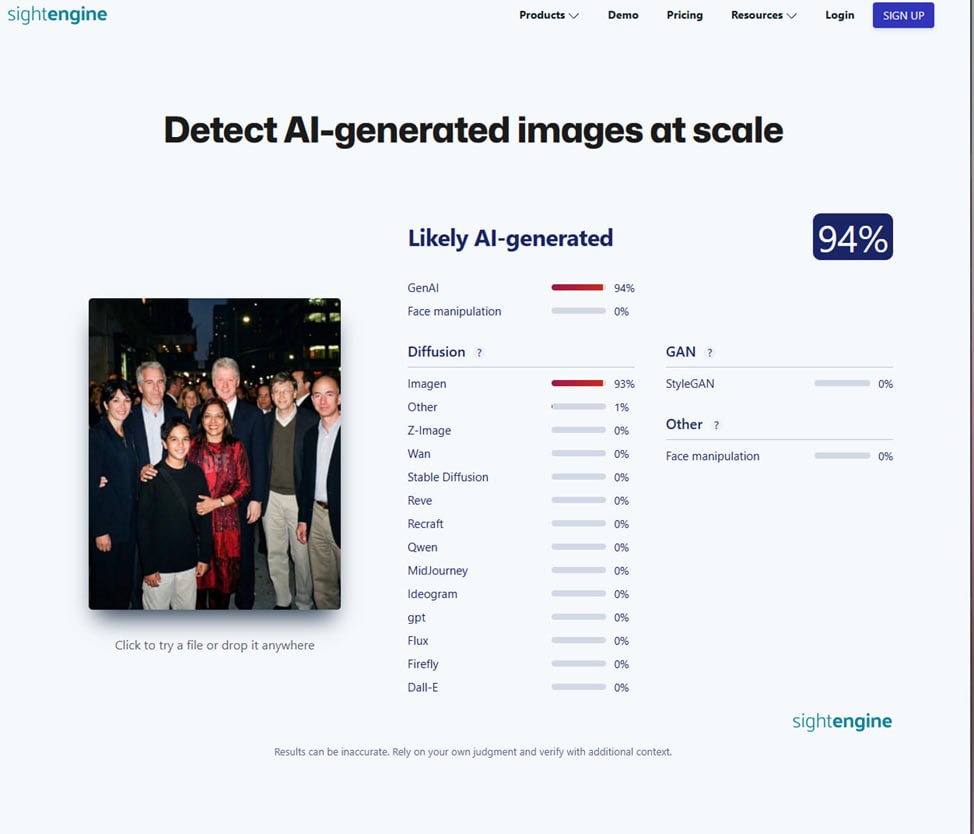Click the GenAI 94% score bar
This screenshot has width=974, height=834.
[x=578, y=288]
